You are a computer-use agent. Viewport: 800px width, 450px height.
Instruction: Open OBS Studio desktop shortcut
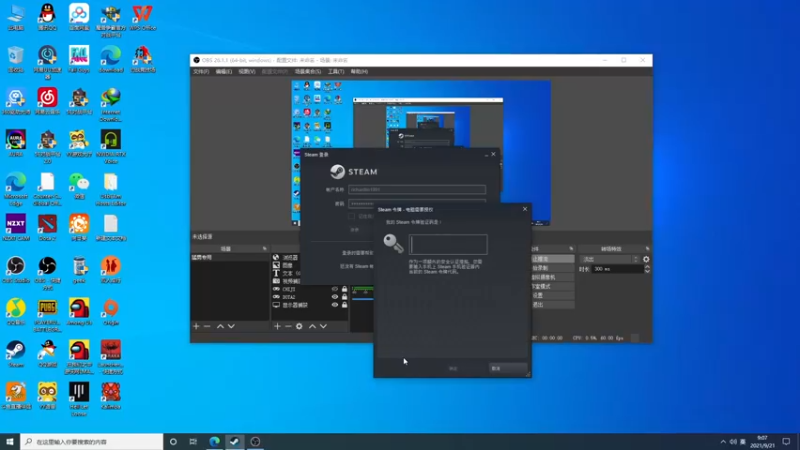16,269
